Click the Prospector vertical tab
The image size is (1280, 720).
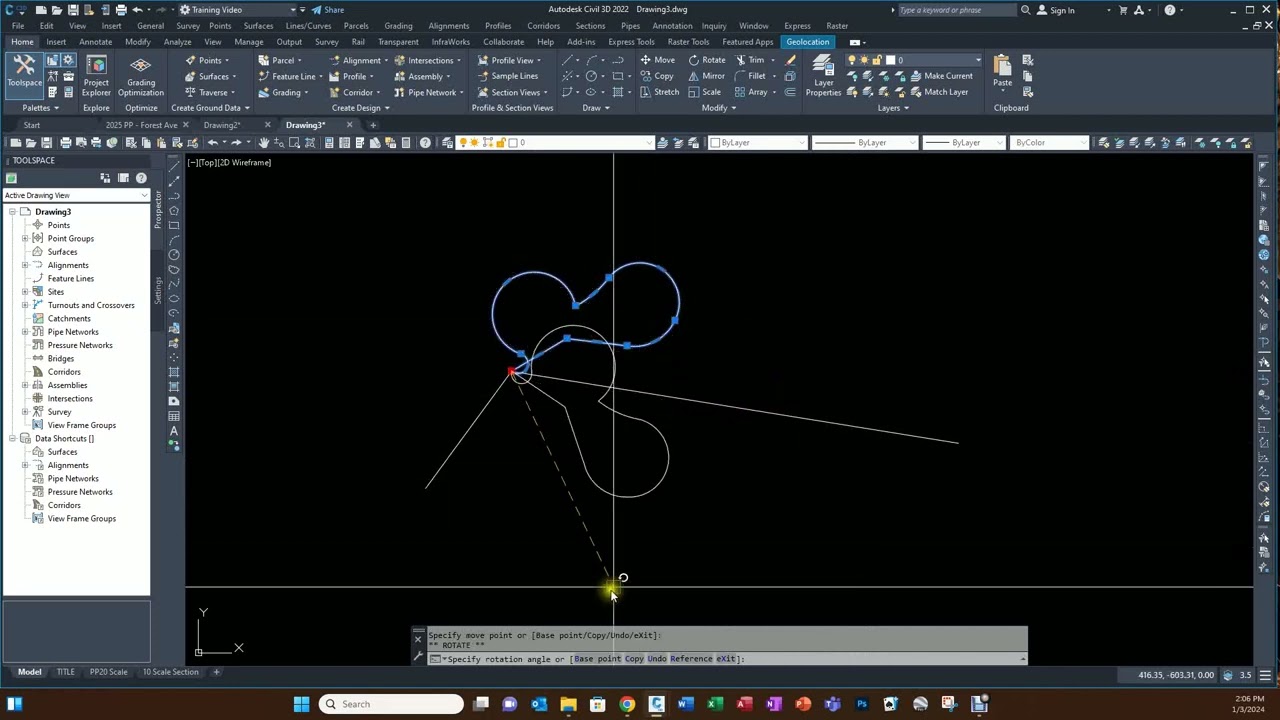point(157,209)
